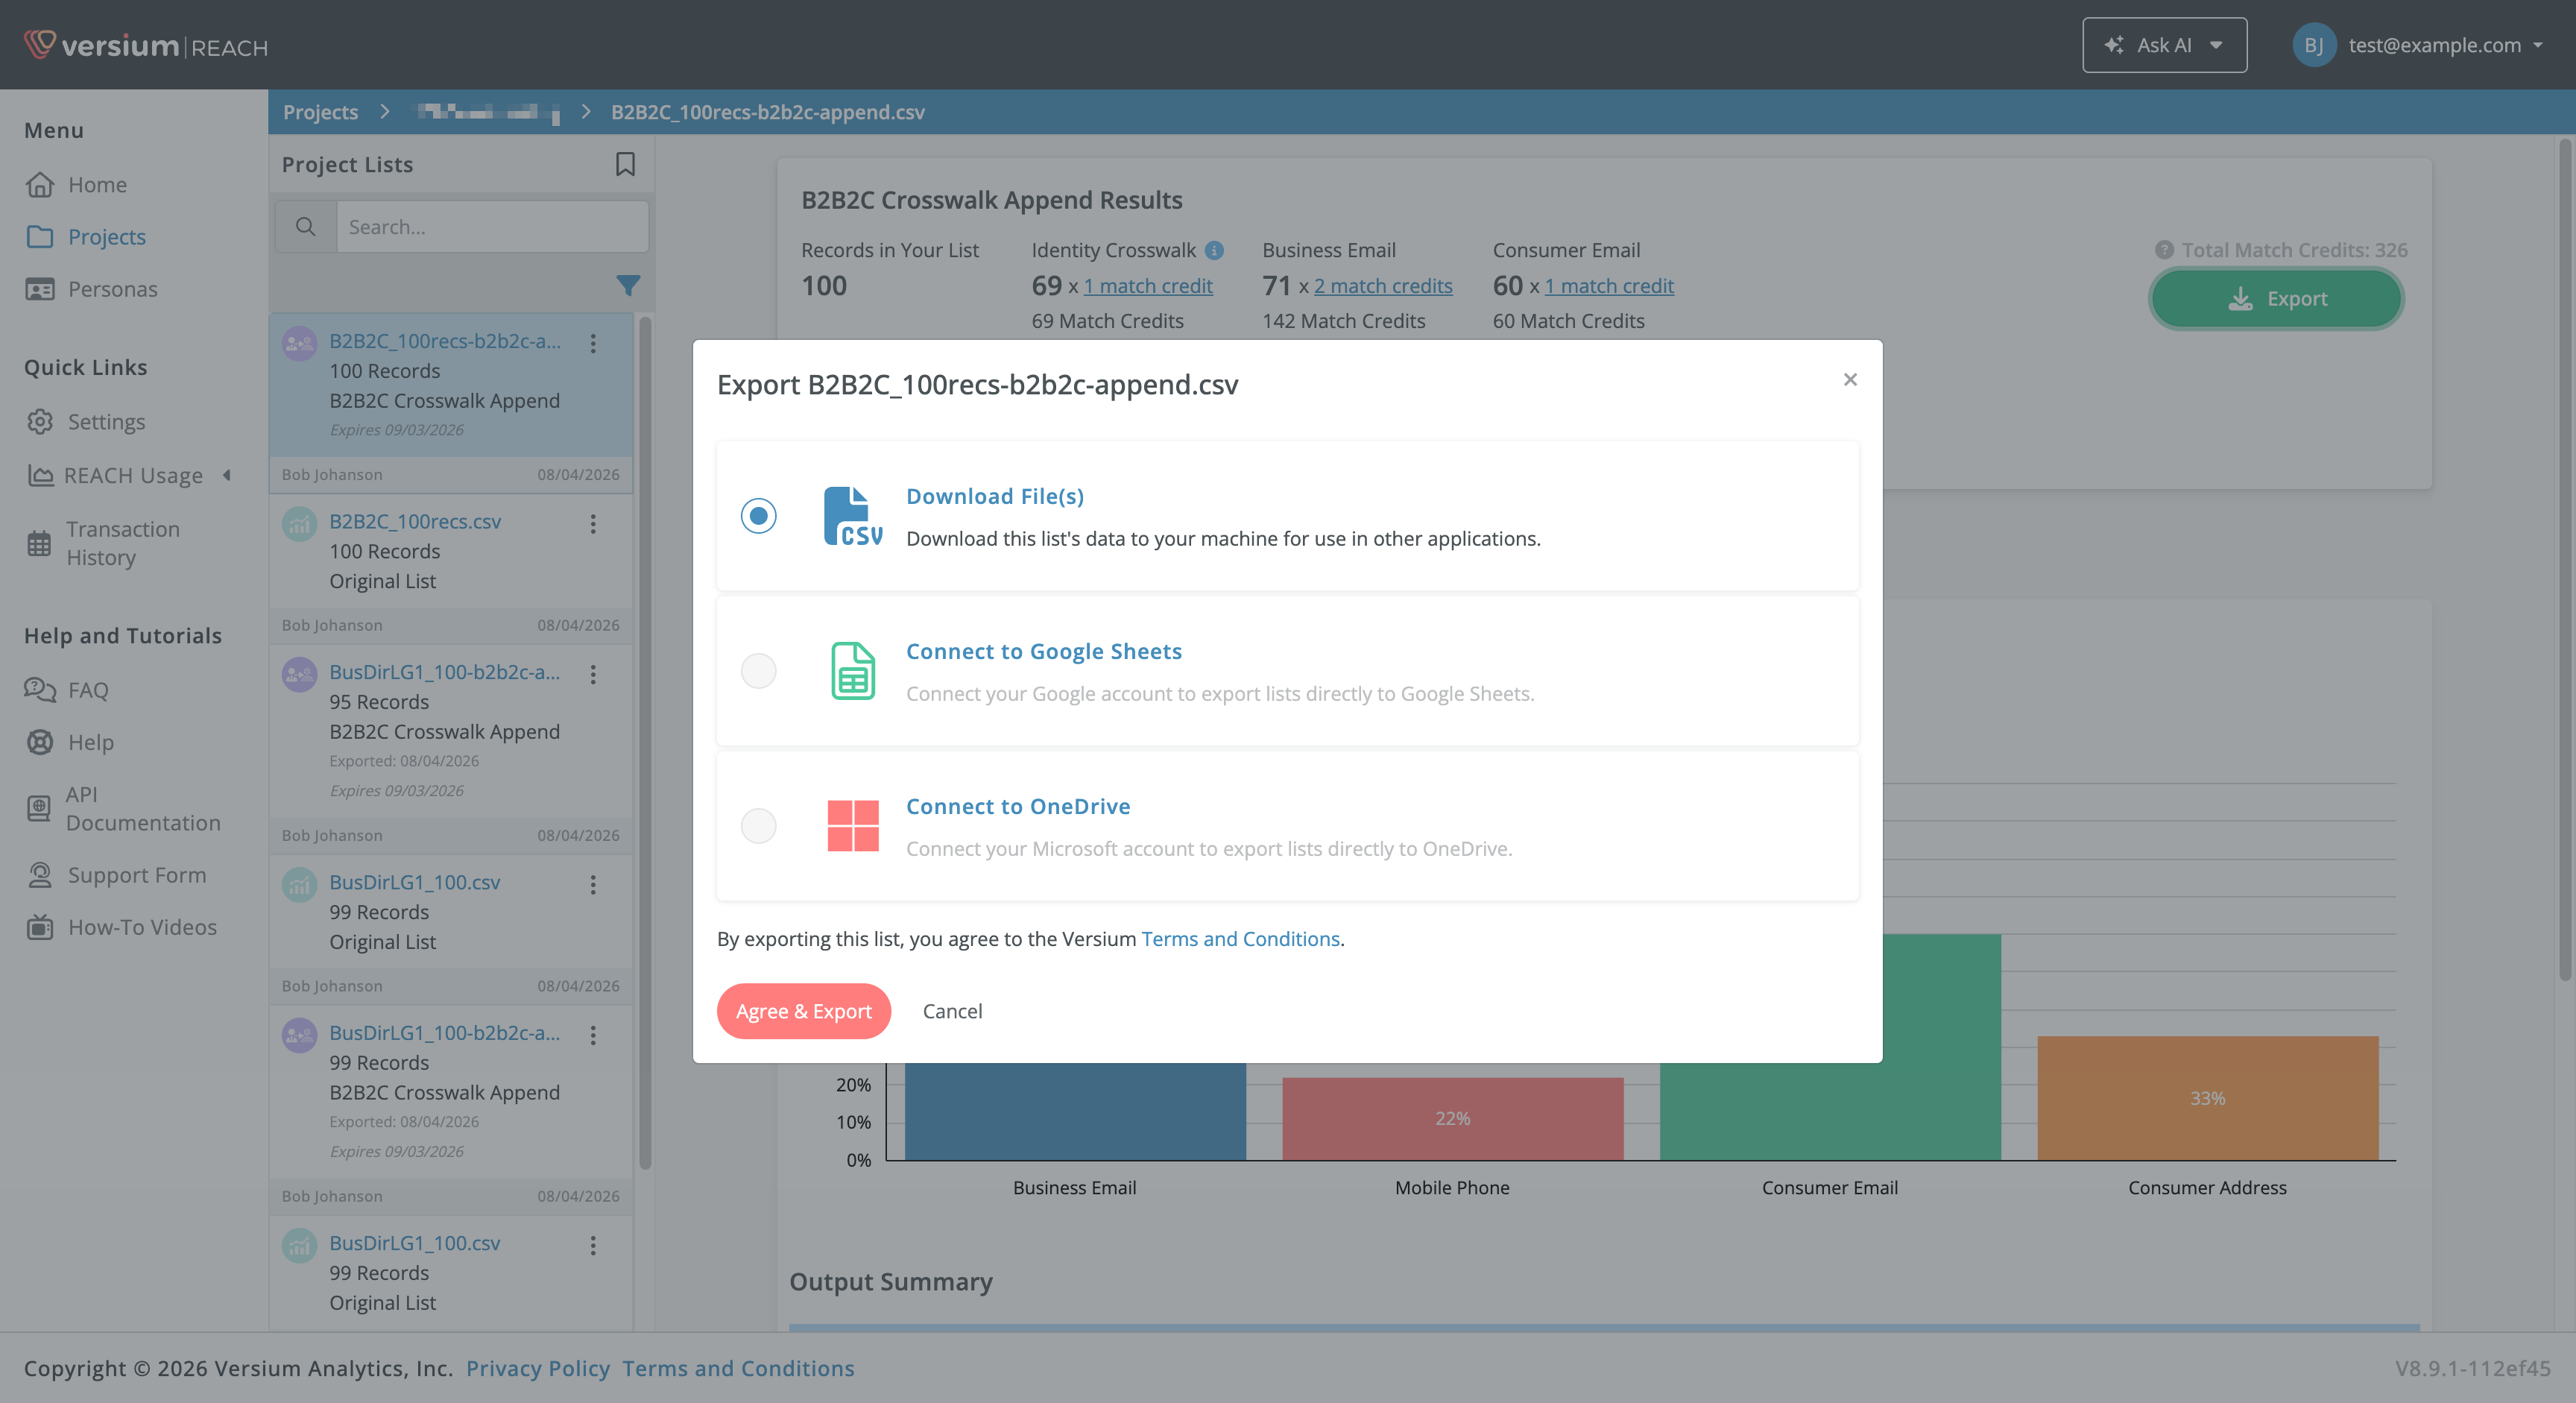Open the test@example.com account dropdown

2446,45
